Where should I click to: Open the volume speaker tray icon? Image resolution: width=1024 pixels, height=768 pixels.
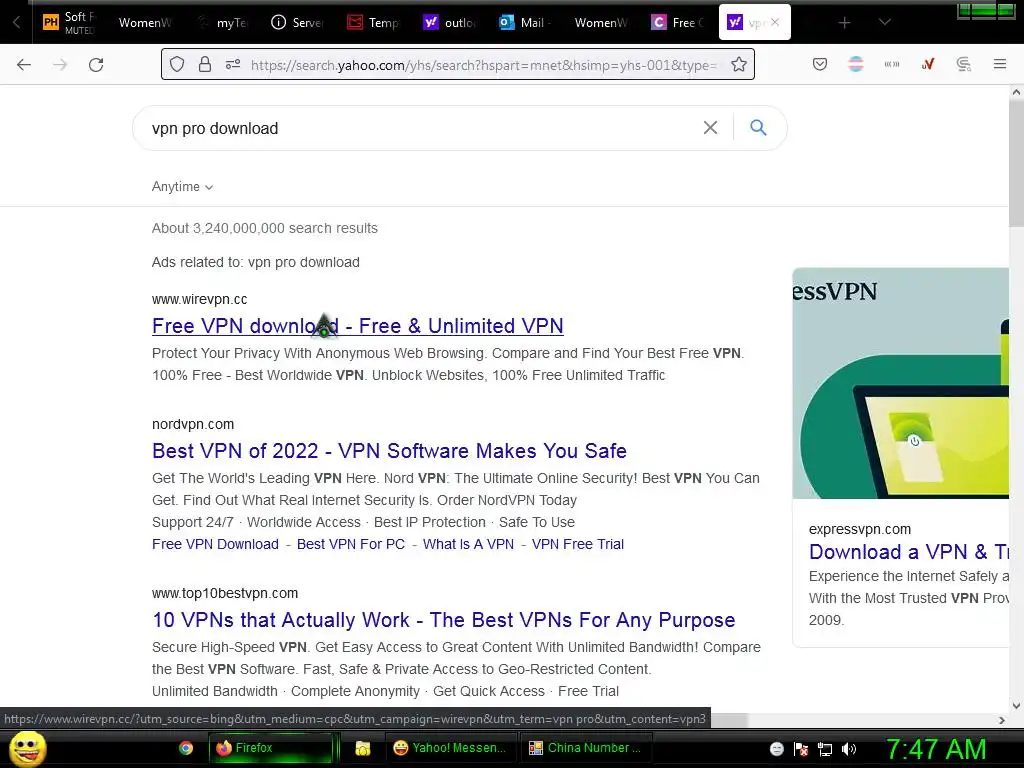tap(849, 749)
